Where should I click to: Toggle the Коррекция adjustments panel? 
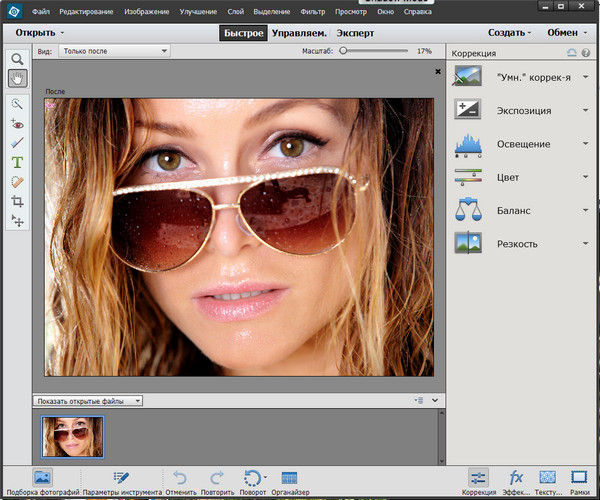pyautogui.click(x=478, y=478)
